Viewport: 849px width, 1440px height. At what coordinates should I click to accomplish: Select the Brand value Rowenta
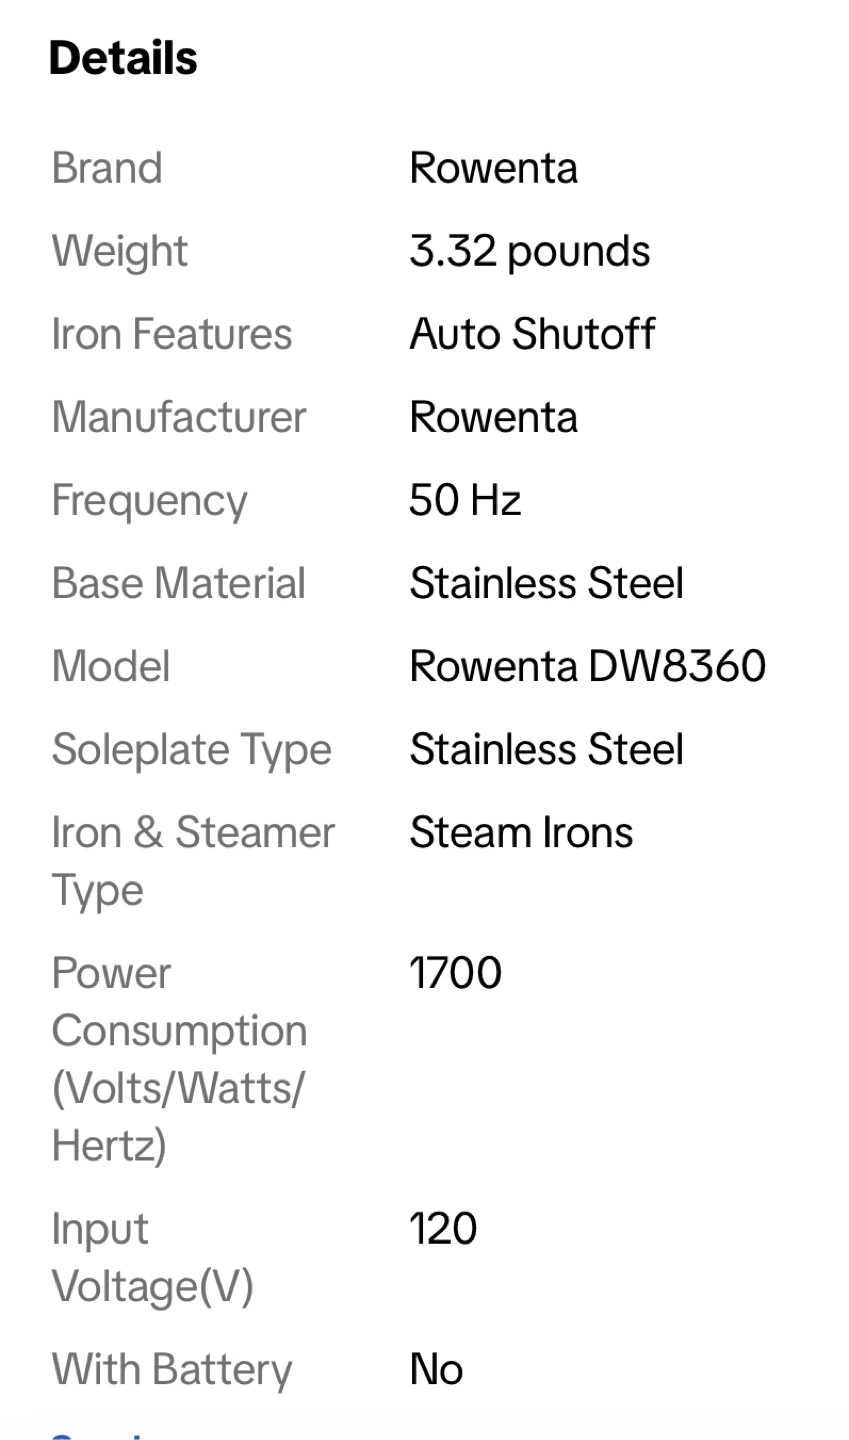tap(493, 168)
